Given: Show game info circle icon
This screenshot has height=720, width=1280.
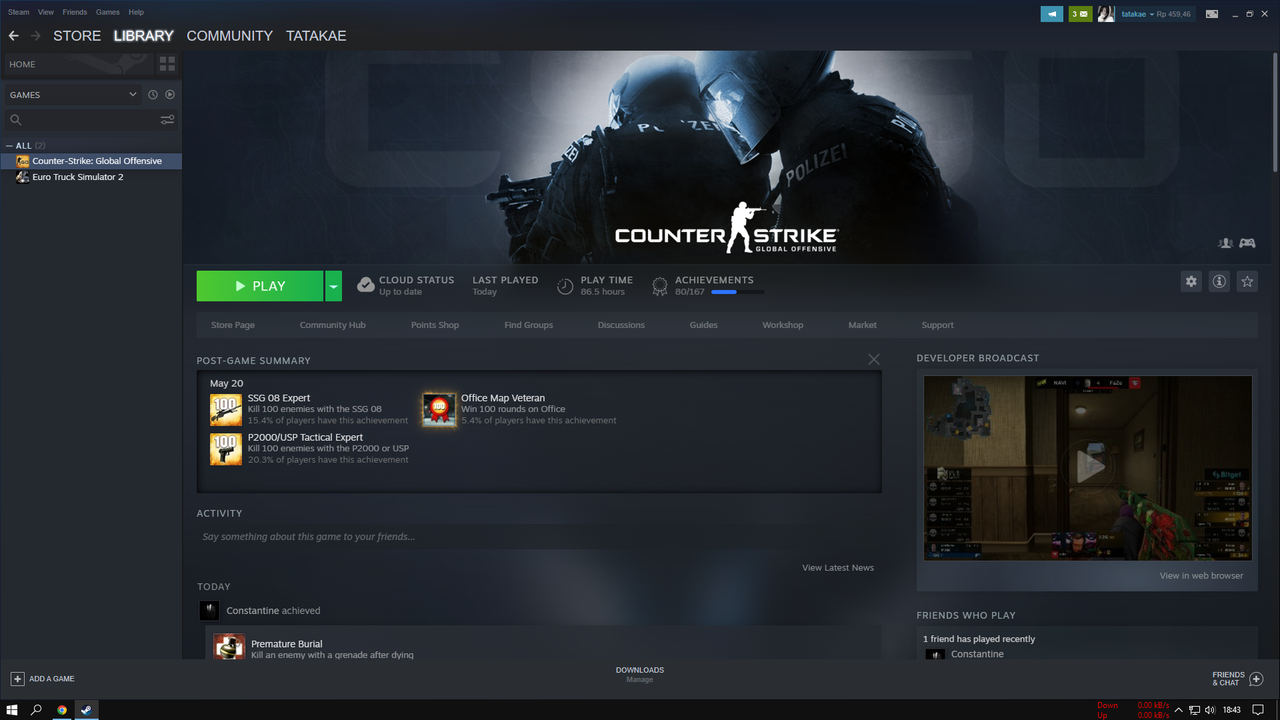Looking at the screenshot, I should click(1219, 282).
